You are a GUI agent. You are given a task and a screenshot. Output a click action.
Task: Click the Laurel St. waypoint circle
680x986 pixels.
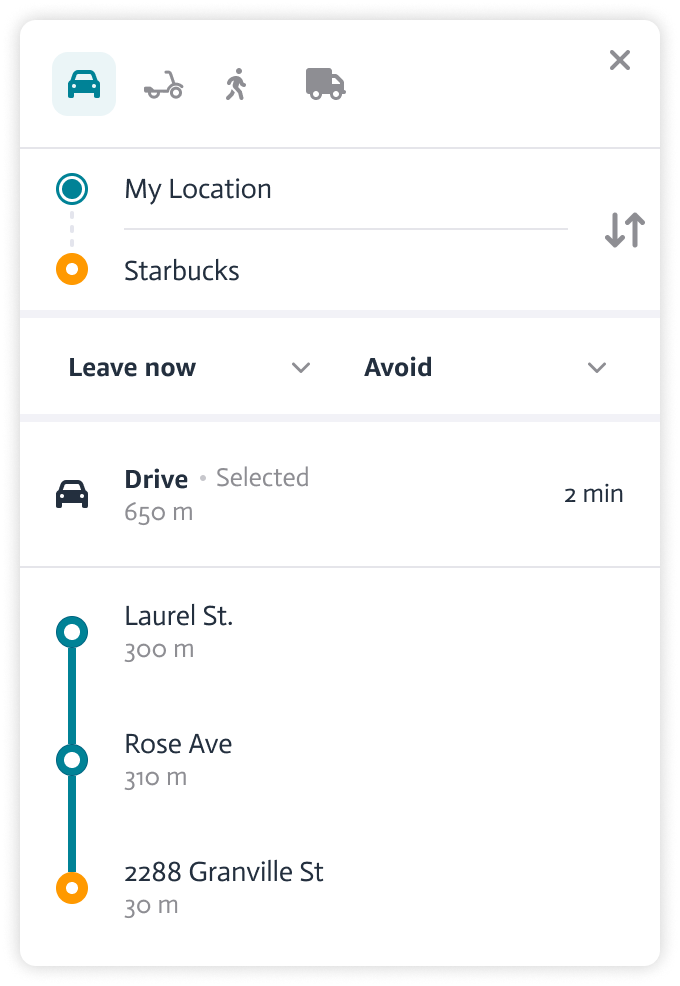[71, 631]
